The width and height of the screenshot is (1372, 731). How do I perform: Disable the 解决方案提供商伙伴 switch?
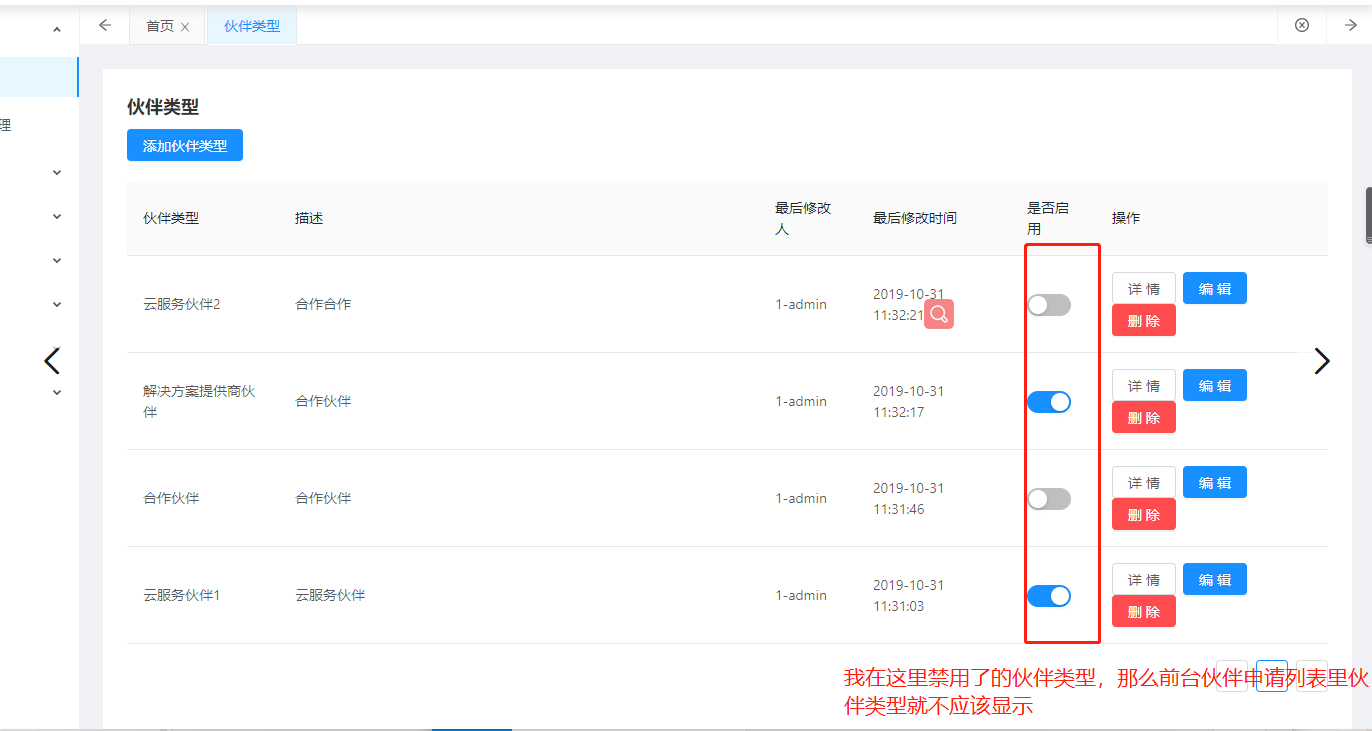pos(1049,402)
